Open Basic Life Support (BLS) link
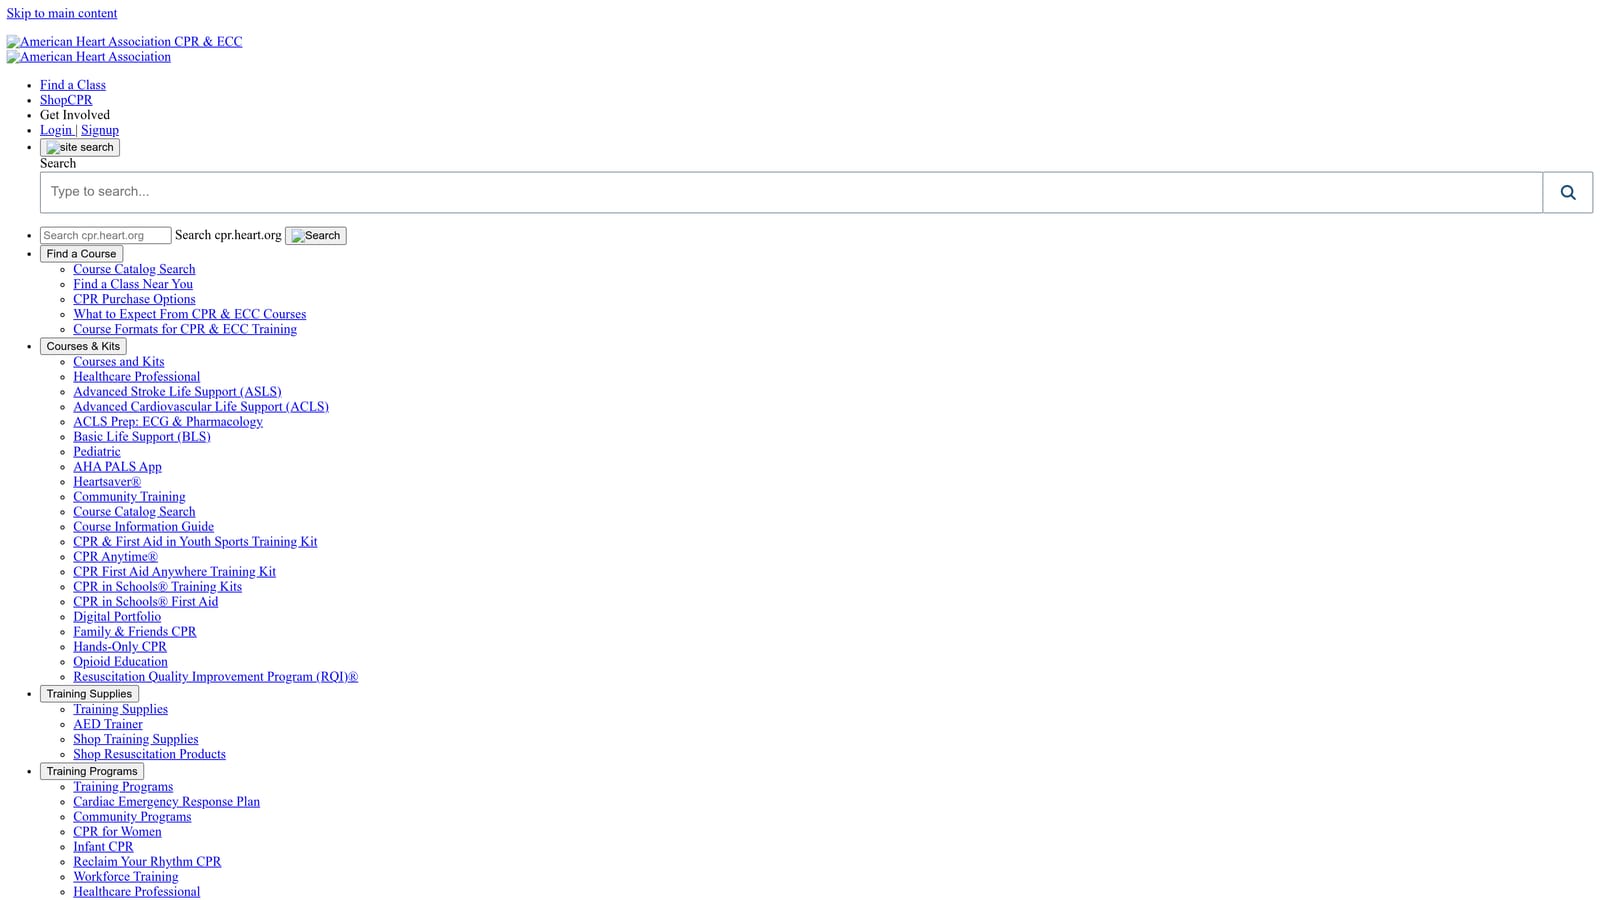The height and width of the screenshot is (900, 1600). point(142,437)
